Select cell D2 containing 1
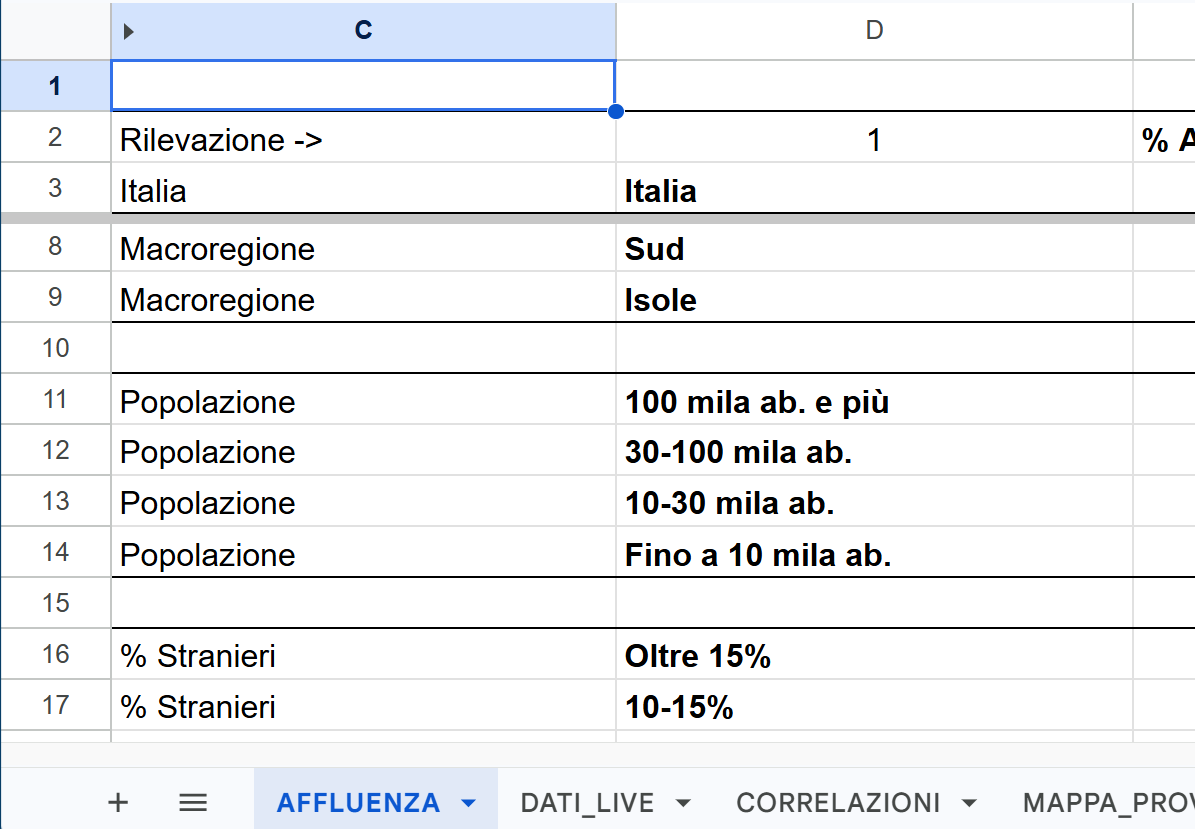Screen dimensions: 1195x829 874,137
